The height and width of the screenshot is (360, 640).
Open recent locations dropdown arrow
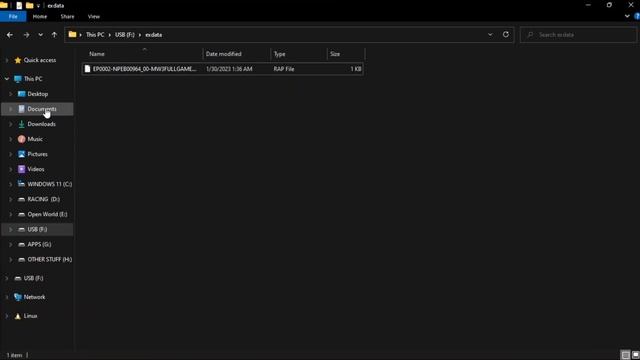pyautogui.click(x=40, y=35)
